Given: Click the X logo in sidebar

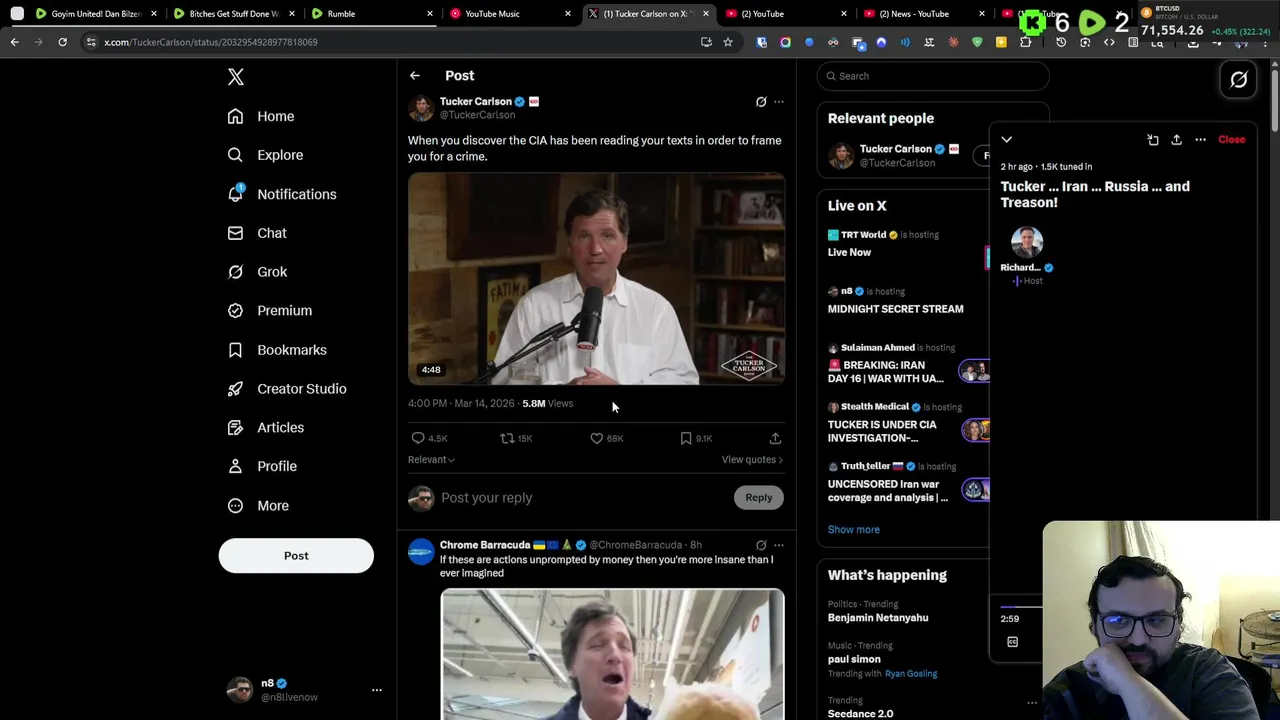Looking at the screenshot, I should coord(236,77).
